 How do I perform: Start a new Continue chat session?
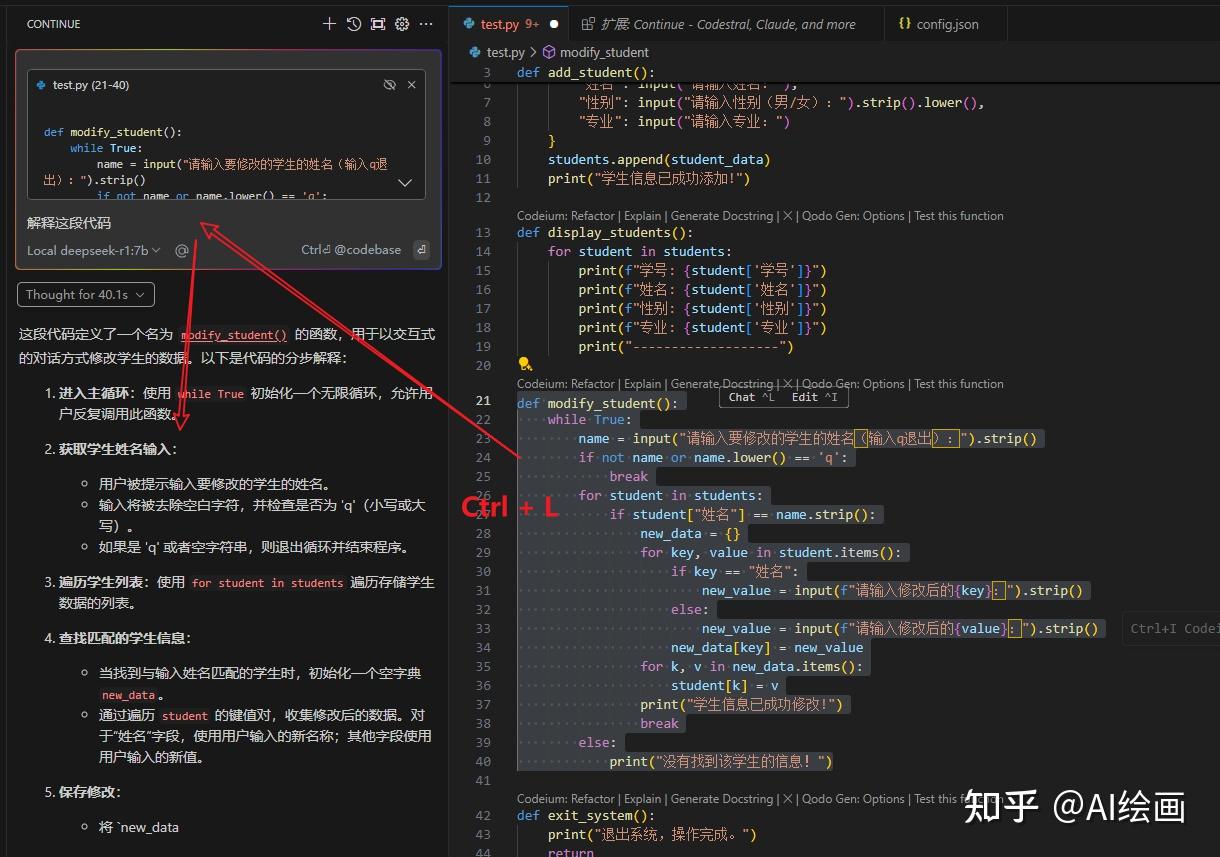(329, 23)
